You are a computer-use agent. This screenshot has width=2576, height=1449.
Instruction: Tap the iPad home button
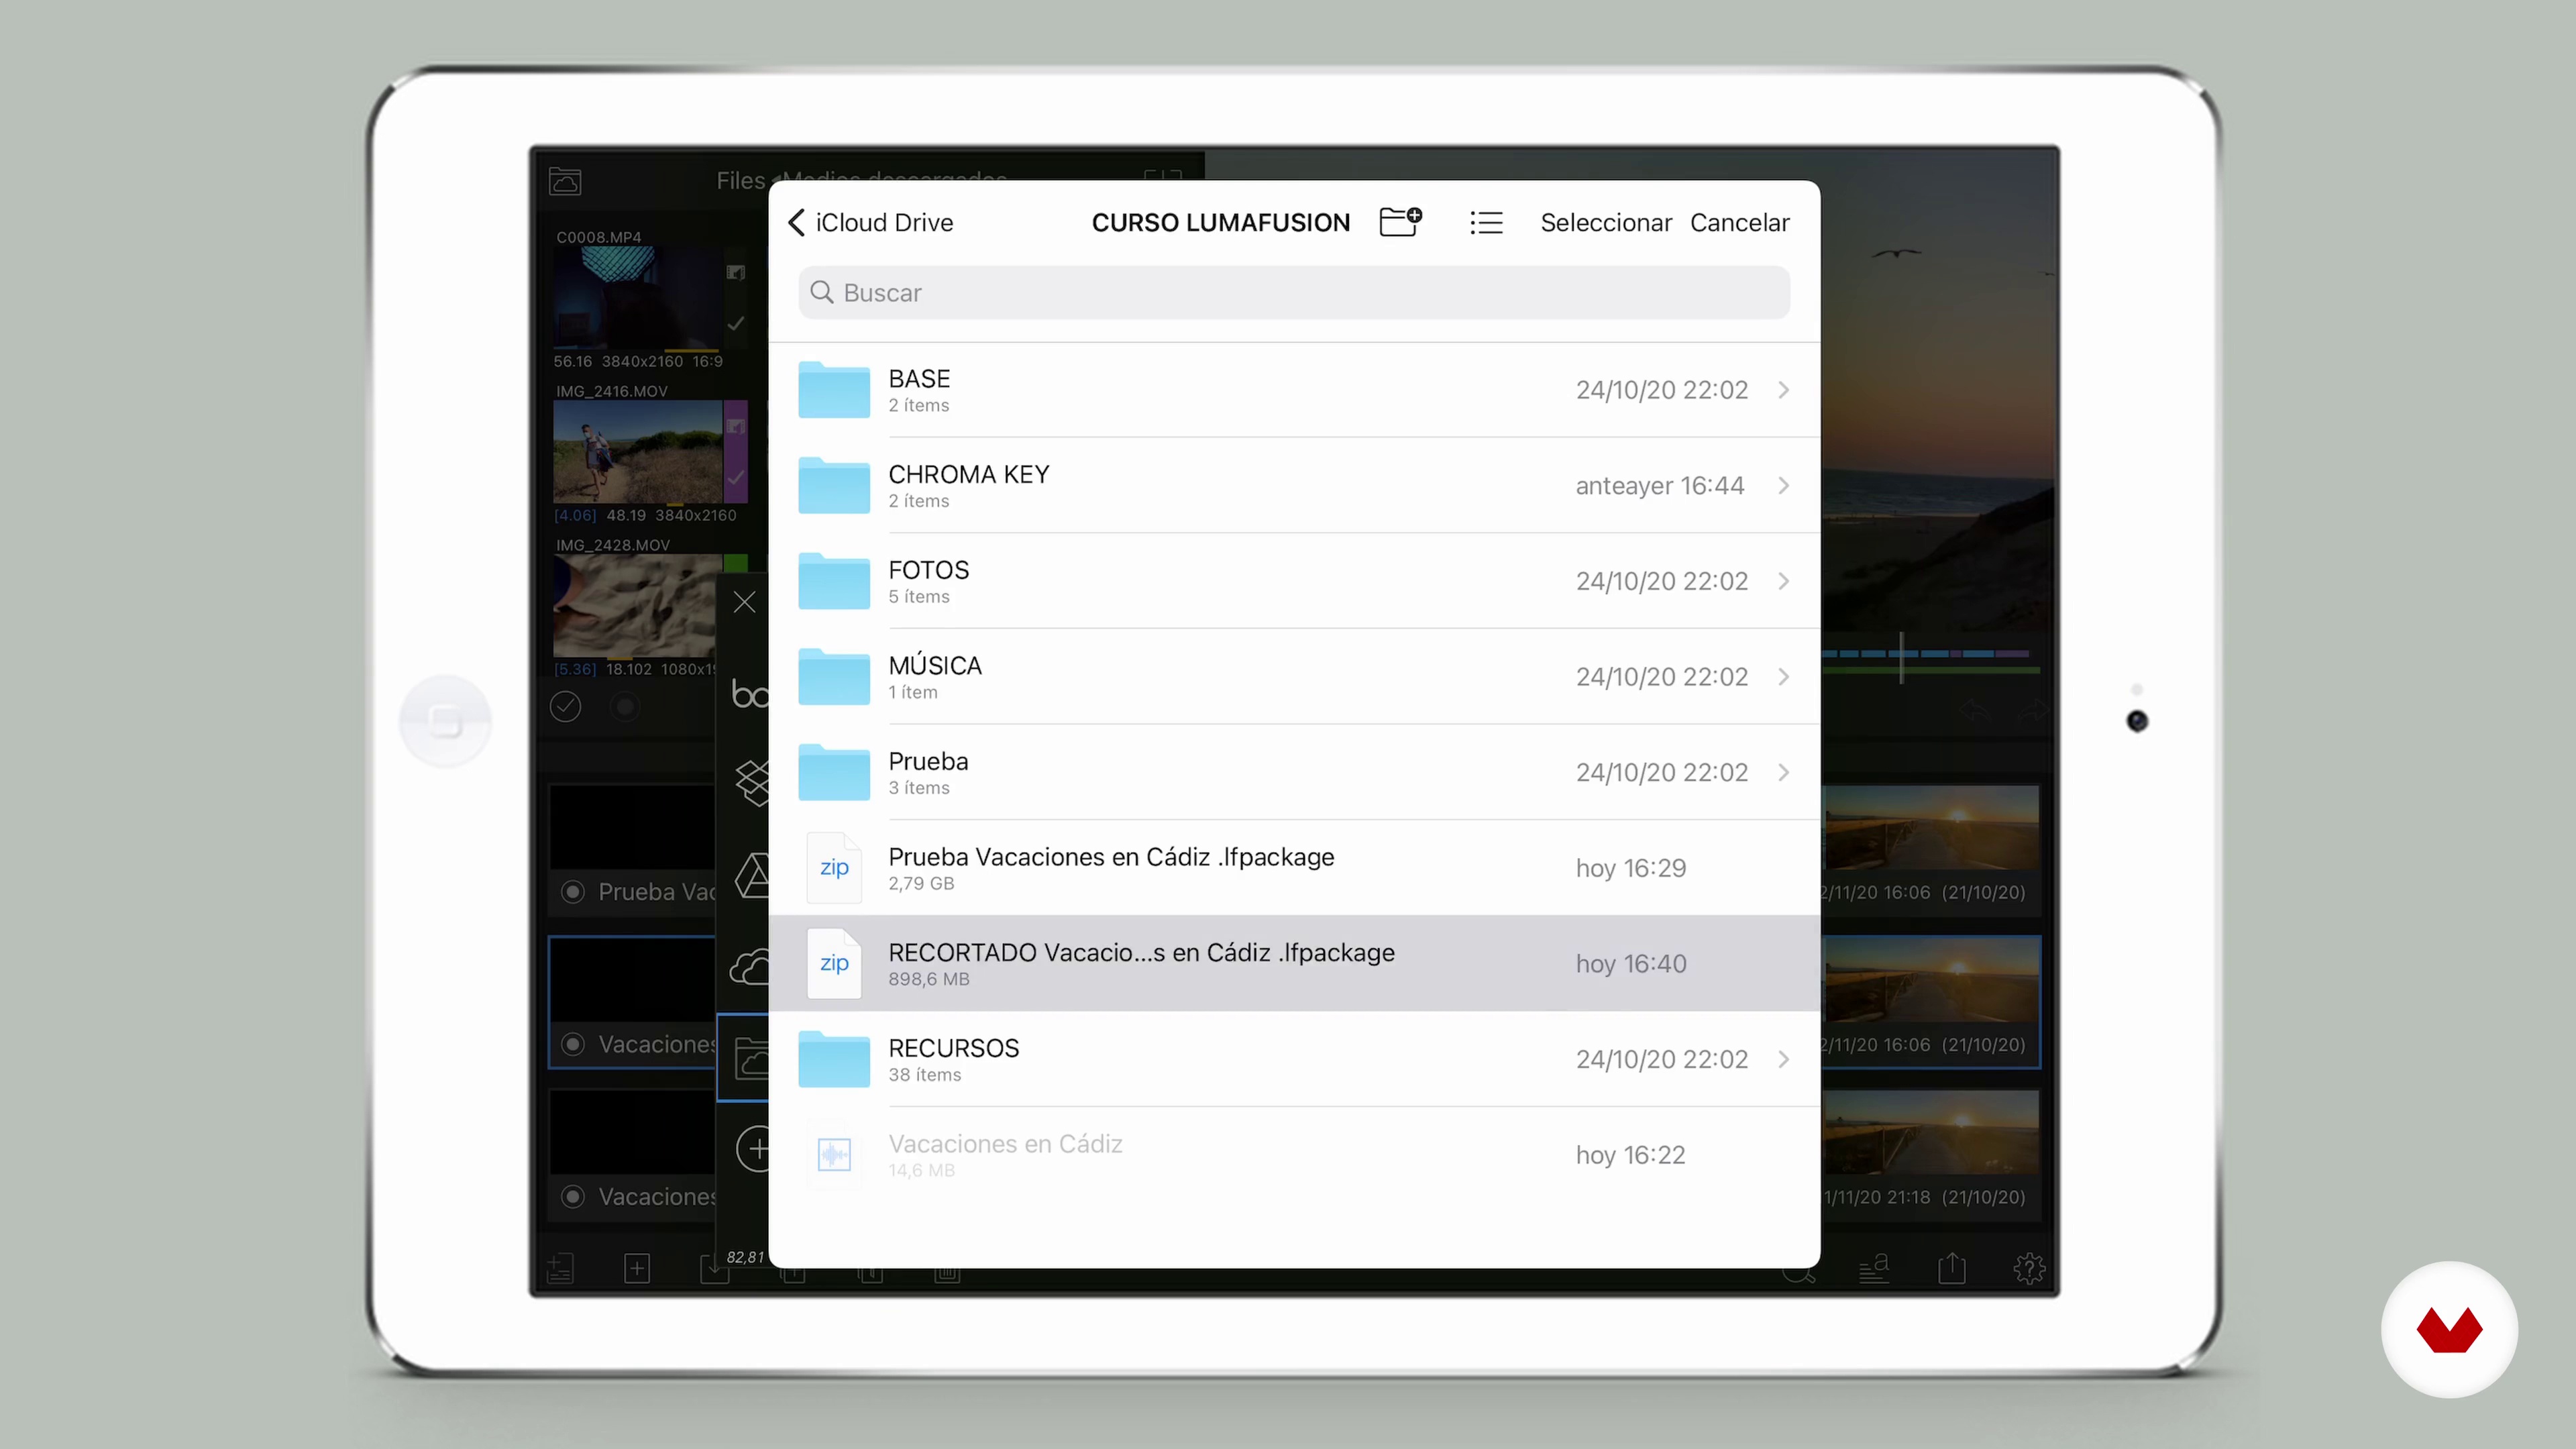click(x=445, y=721)
